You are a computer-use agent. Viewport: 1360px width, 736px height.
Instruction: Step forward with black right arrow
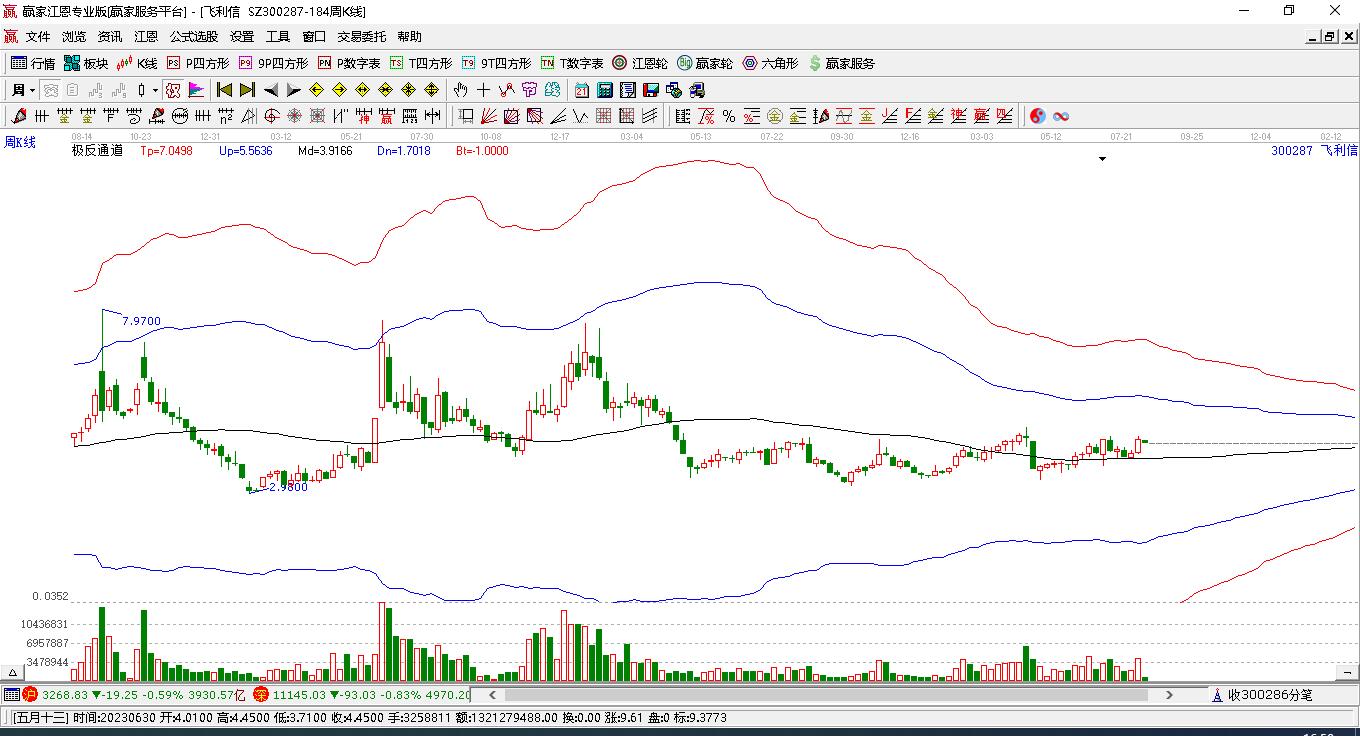click(x=293, y=90)
